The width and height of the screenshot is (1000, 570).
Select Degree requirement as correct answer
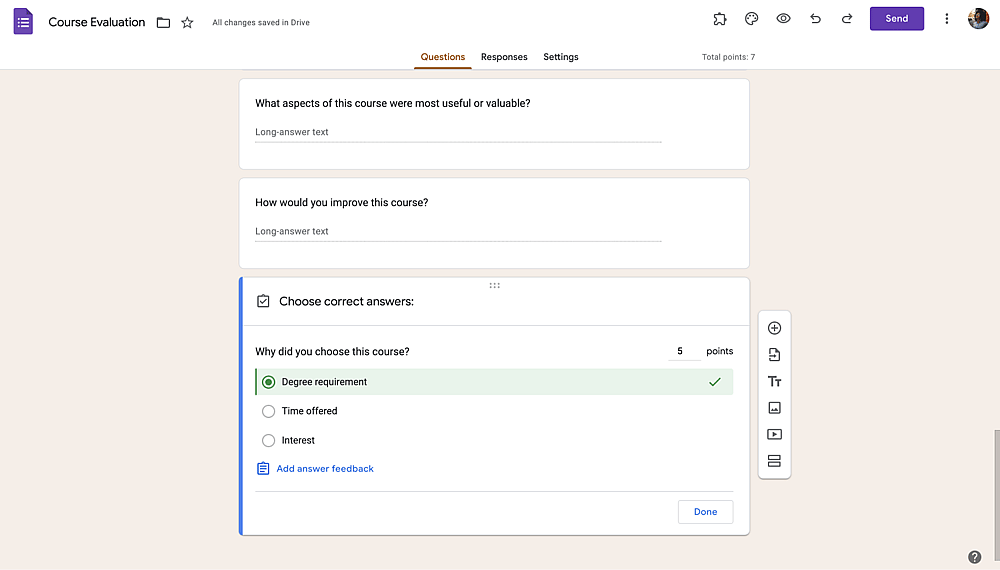pyautogui.click(x=268, y=382)
